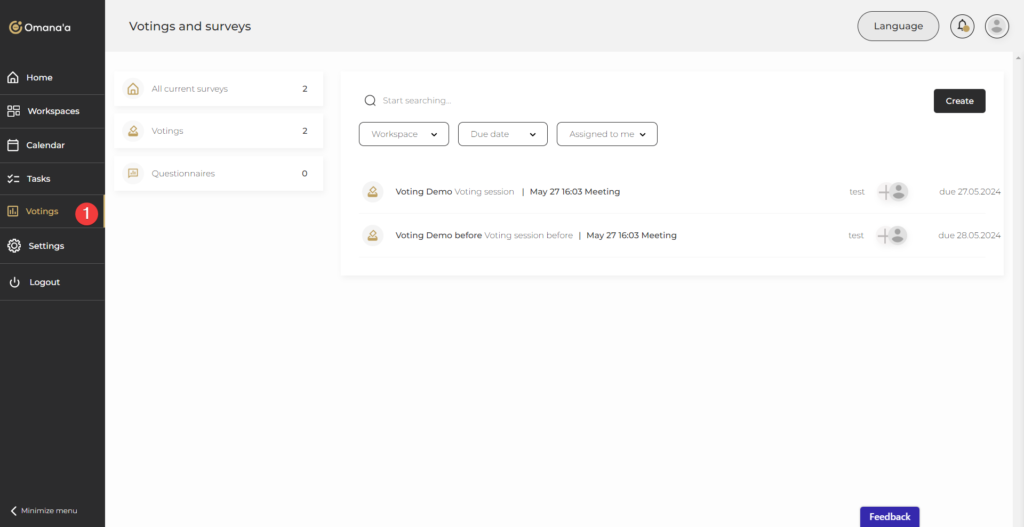This screenshot has width=1024, height=527.
Task: Expand the Assigned to me dropdown
Action: click(606, 134)
